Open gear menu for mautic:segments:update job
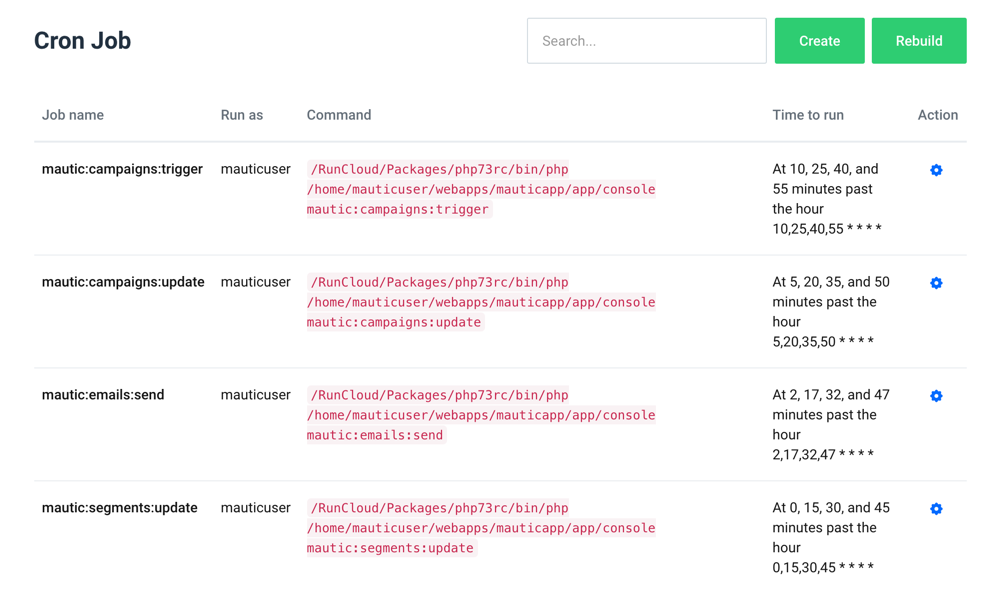 tap(936, 508)
